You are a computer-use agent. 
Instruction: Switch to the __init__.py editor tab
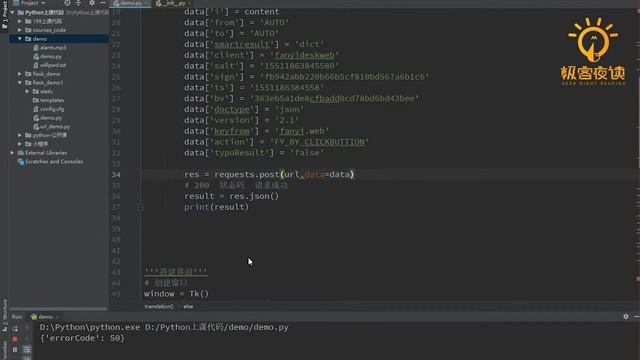(x=174, y=3)
